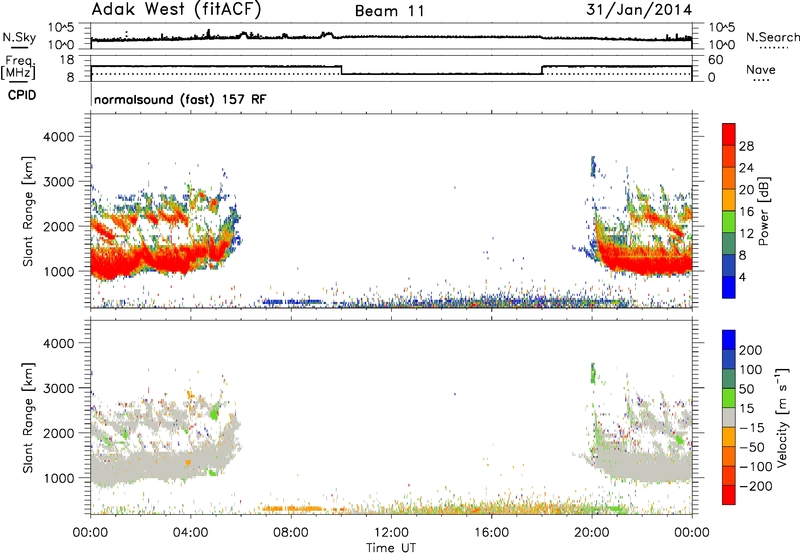Pick the red segment of the velocity colorbar
The width and height of the screenshot is (800, 554).
(729, 495)
